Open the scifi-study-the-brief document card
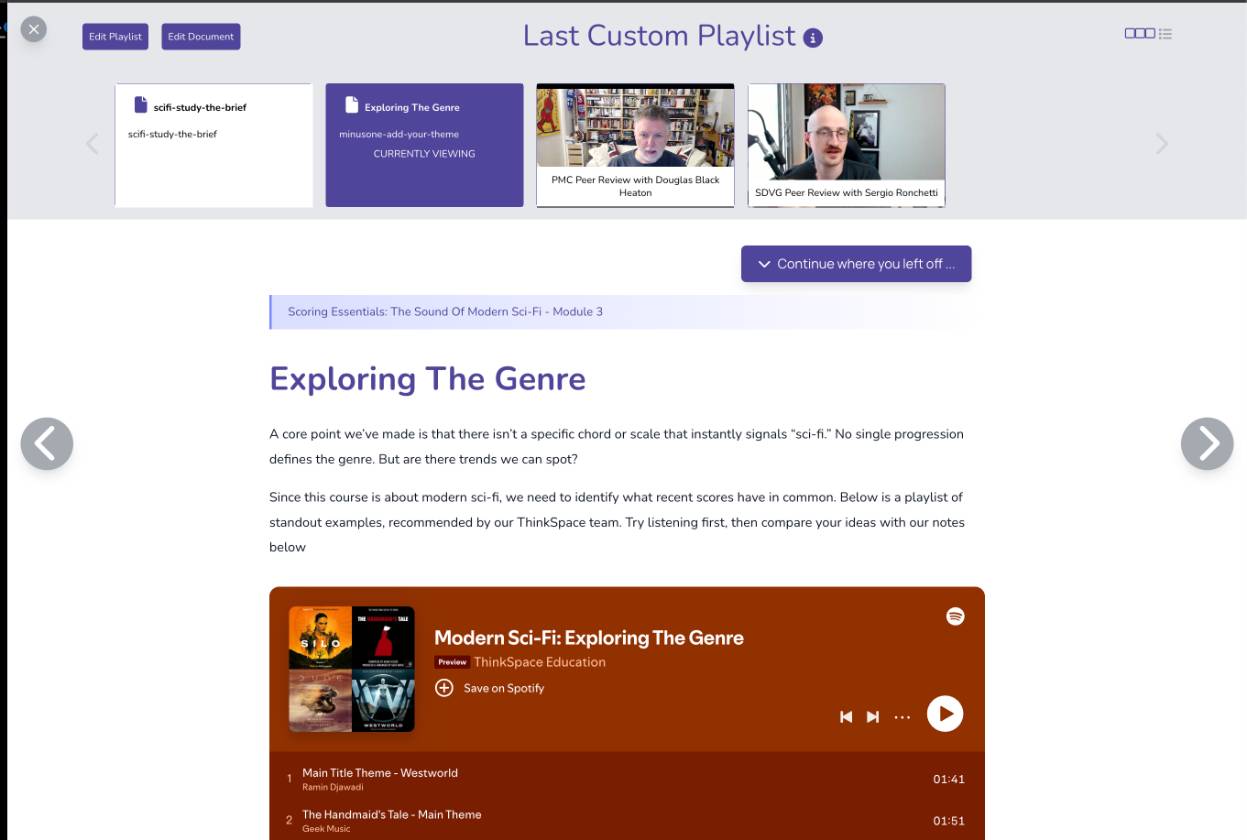Viewport: 1247px width, 840px height. pos(214,145)
